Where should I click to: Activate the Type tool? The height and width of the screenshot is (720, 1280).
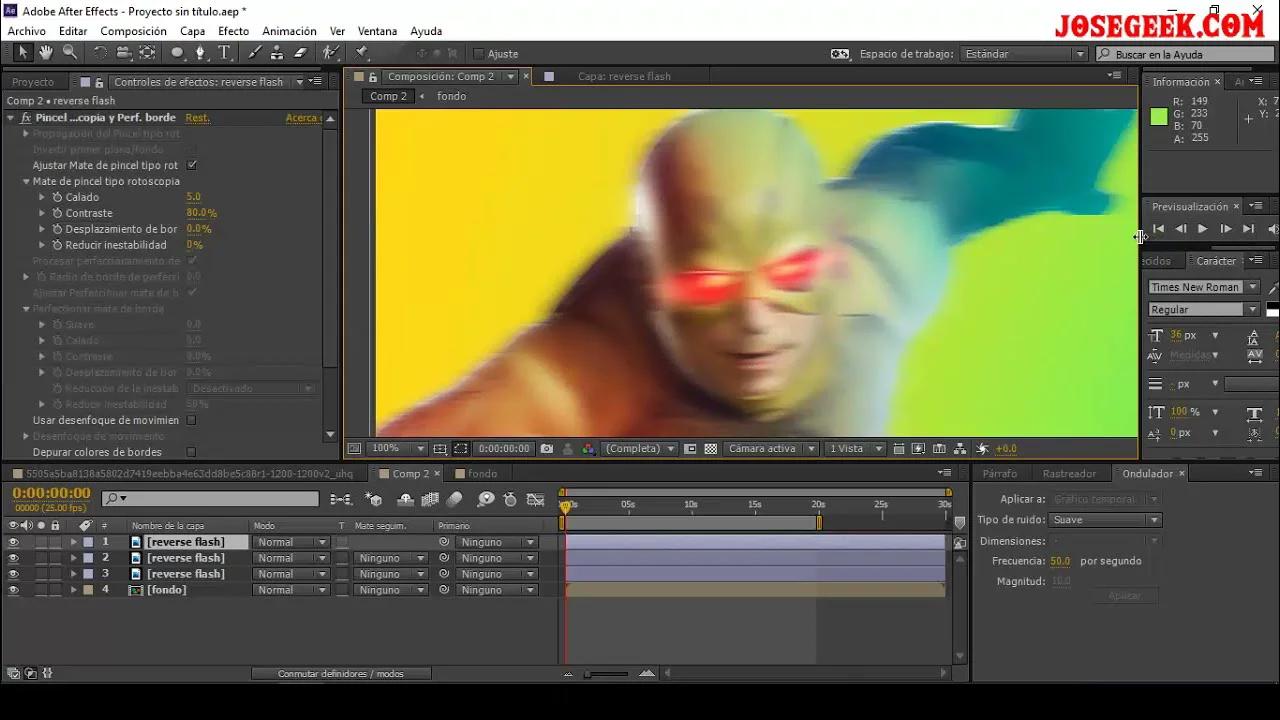coord(225,55)
